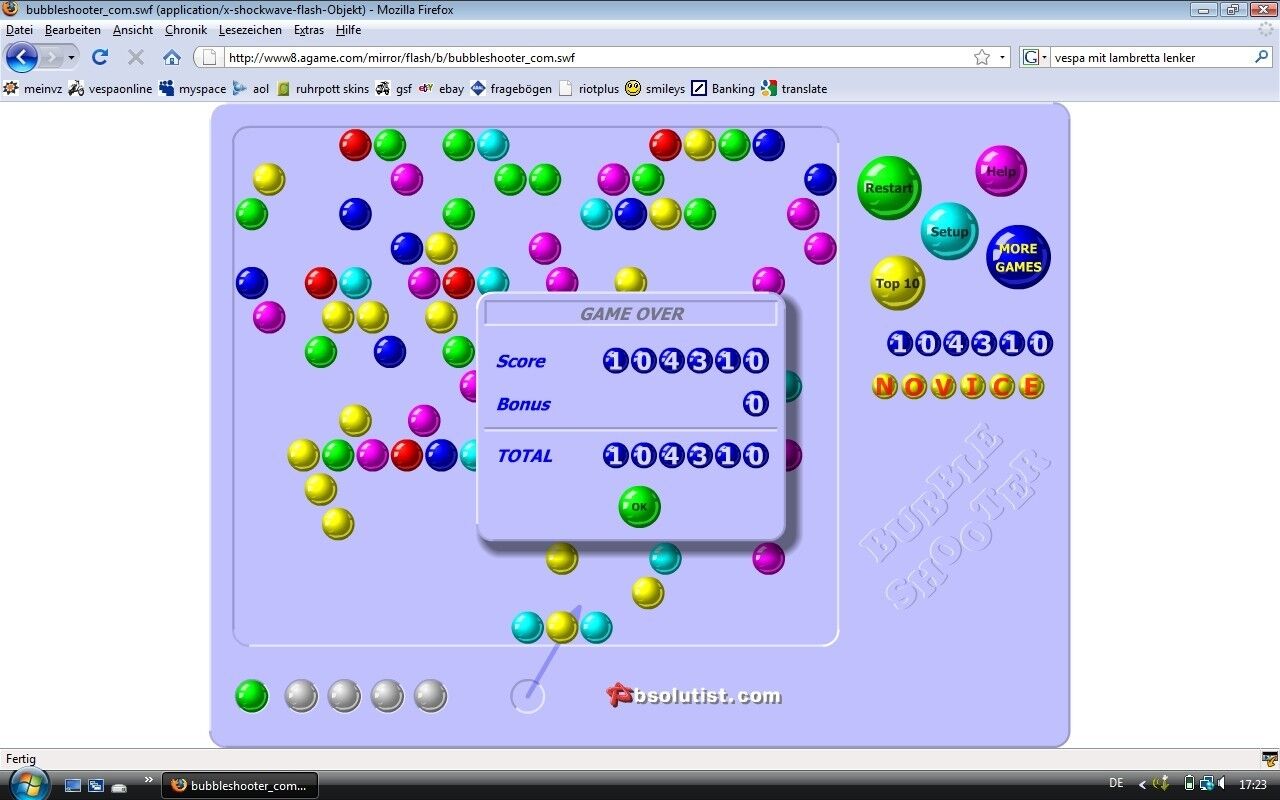Open the Lesezeichen menu
Screen dimensions: 1280x800
[x=250, y=30]
